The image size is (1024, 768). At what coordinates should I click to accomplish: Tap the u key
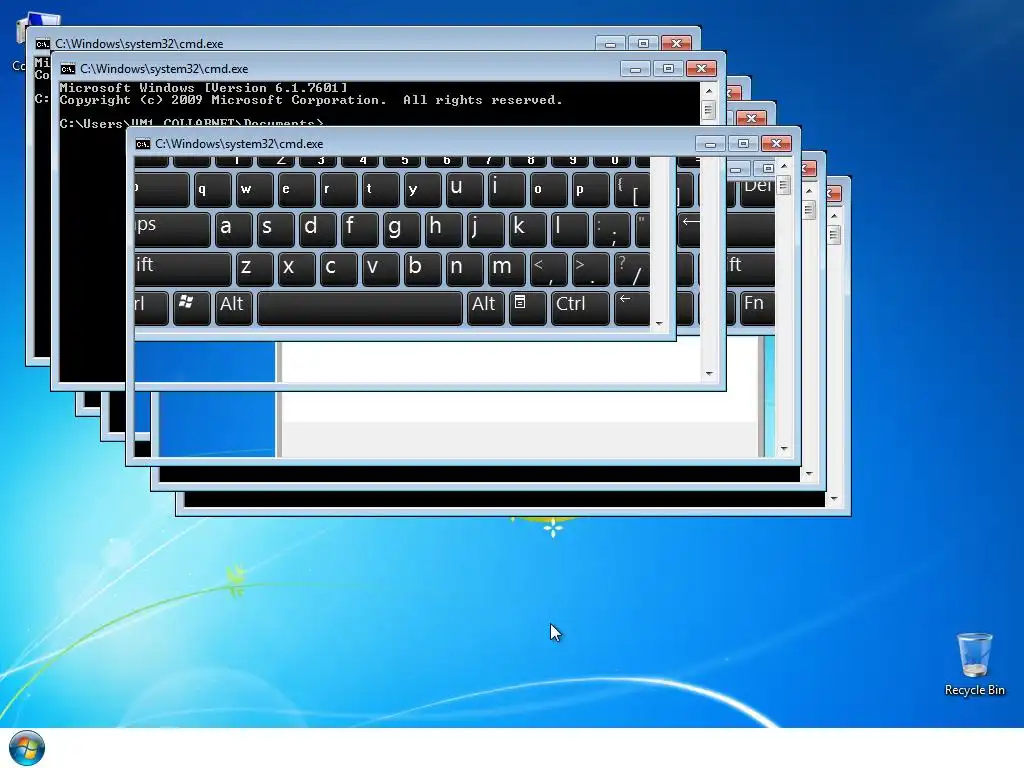(x=464, y=189)
